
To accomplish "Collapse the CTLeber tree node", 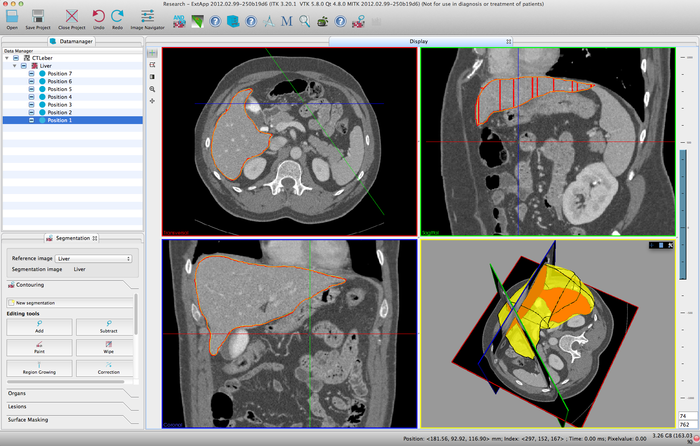I will [7, 58].
